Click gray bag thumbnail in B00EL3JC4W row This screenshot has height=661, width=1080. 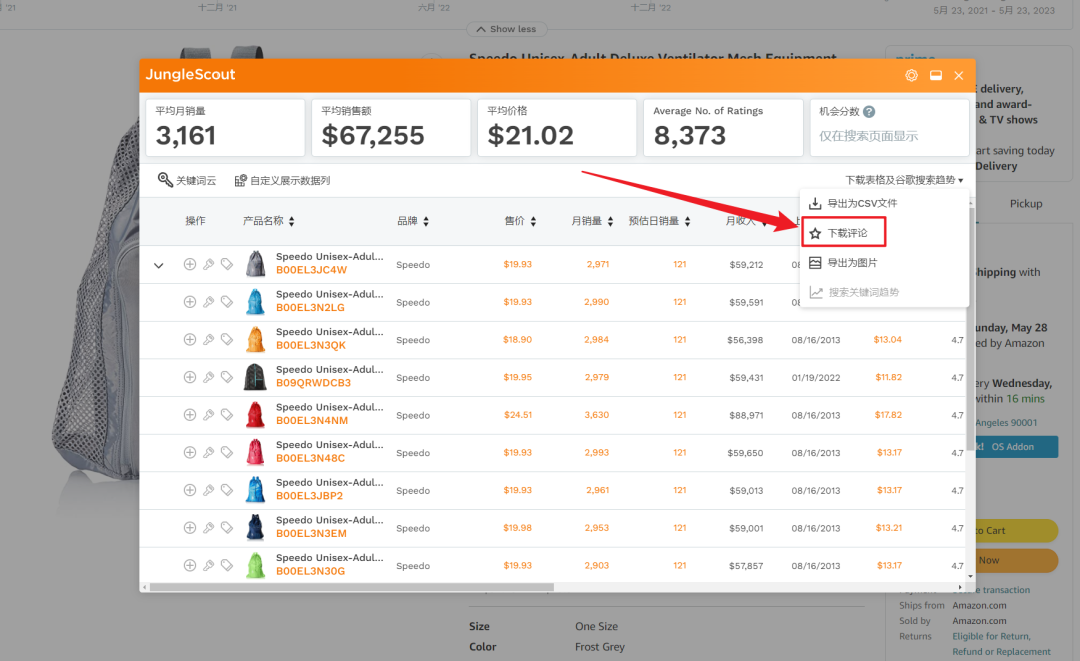pyautogui.click(x=256, y=264)
